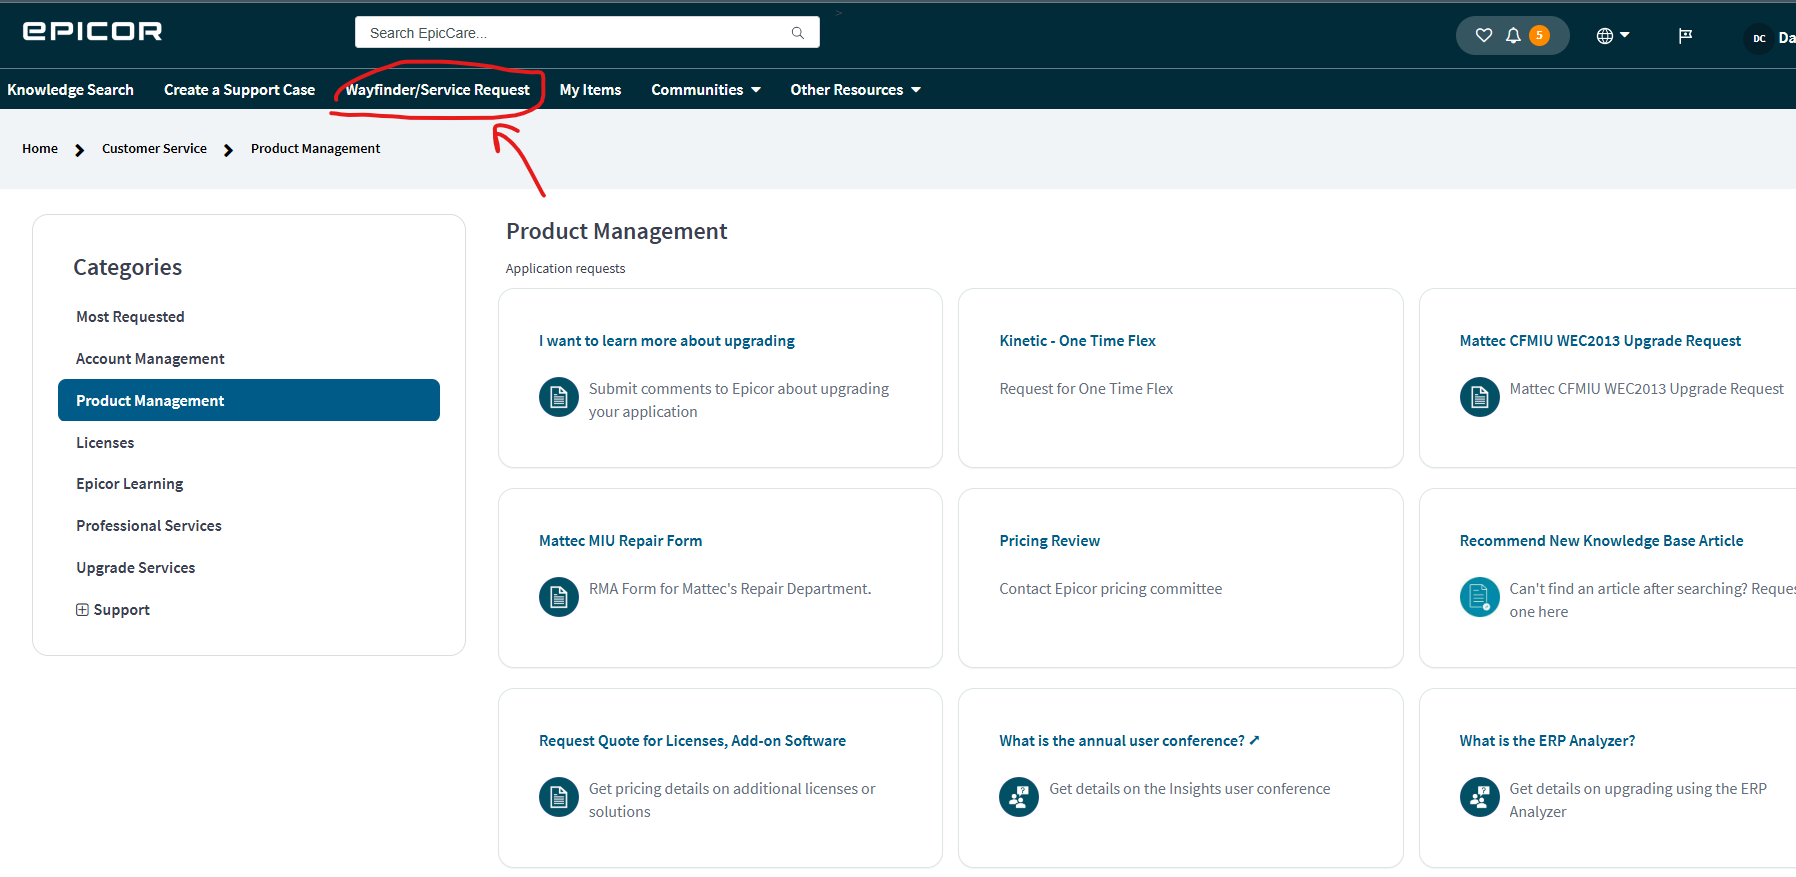The image size is (1796, 877).
Task: Expand the Communities dropdown menu
Action: point(706,89)
